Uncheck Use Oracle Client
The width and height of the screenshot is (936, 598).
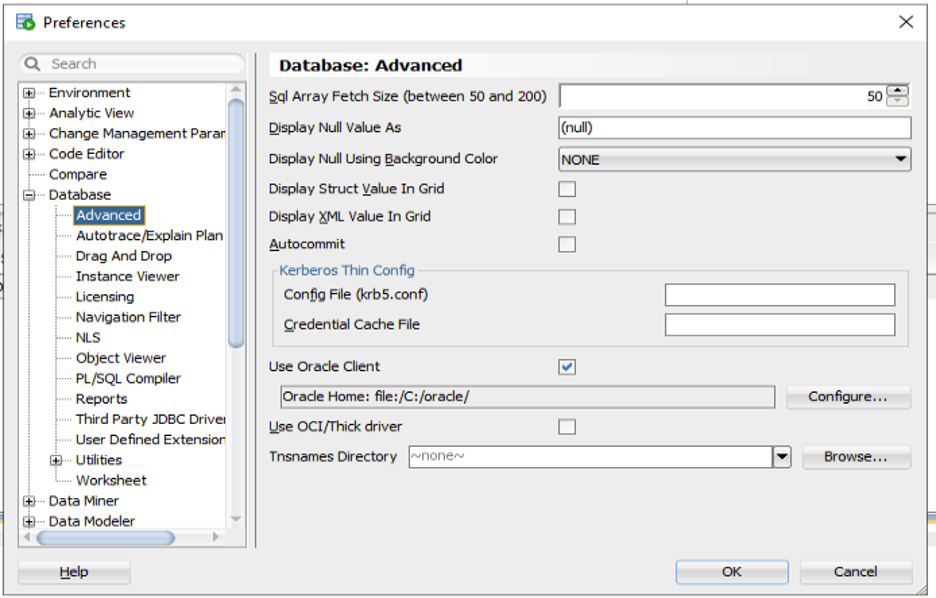(567, 367)
